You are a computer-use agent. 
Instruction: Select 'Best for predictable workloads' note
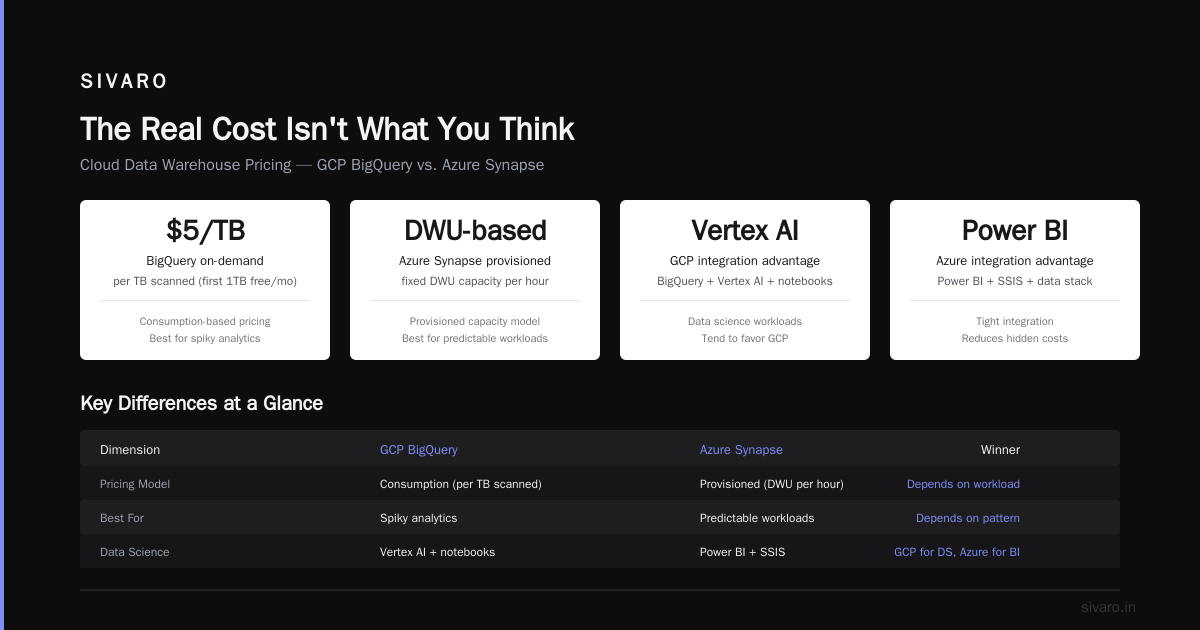tap(475, 338)
